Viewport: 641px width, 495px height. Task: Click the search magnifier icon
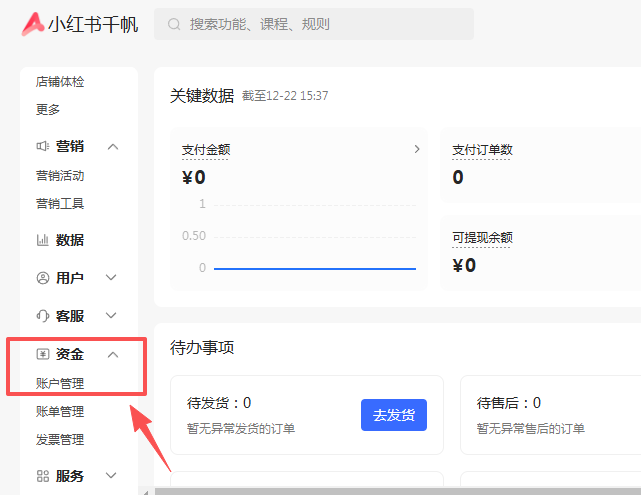click(x=174, y=24)
